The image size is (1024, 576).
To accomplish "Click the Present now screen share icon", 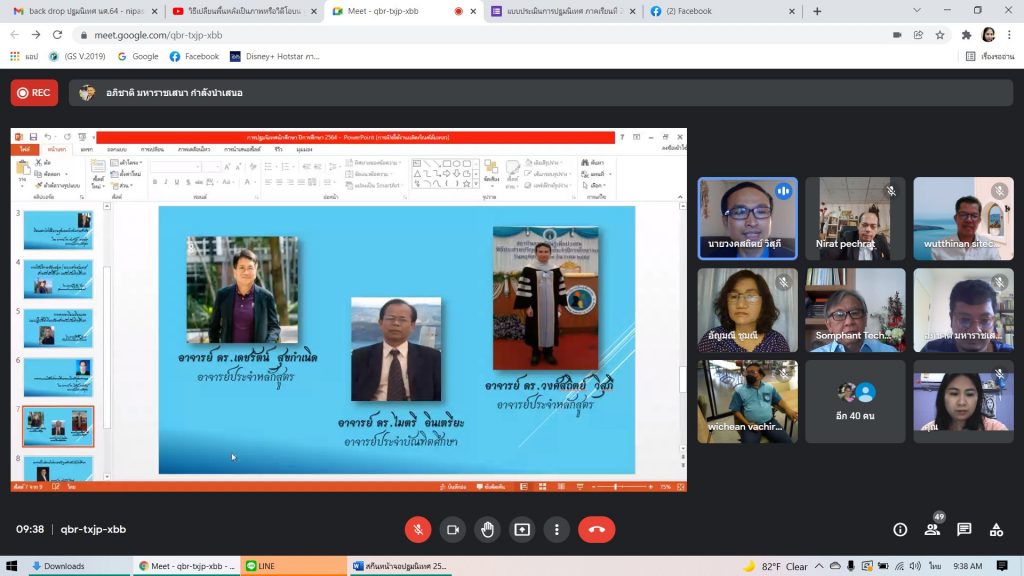I will pyautogui.click(x=522, y=529).
